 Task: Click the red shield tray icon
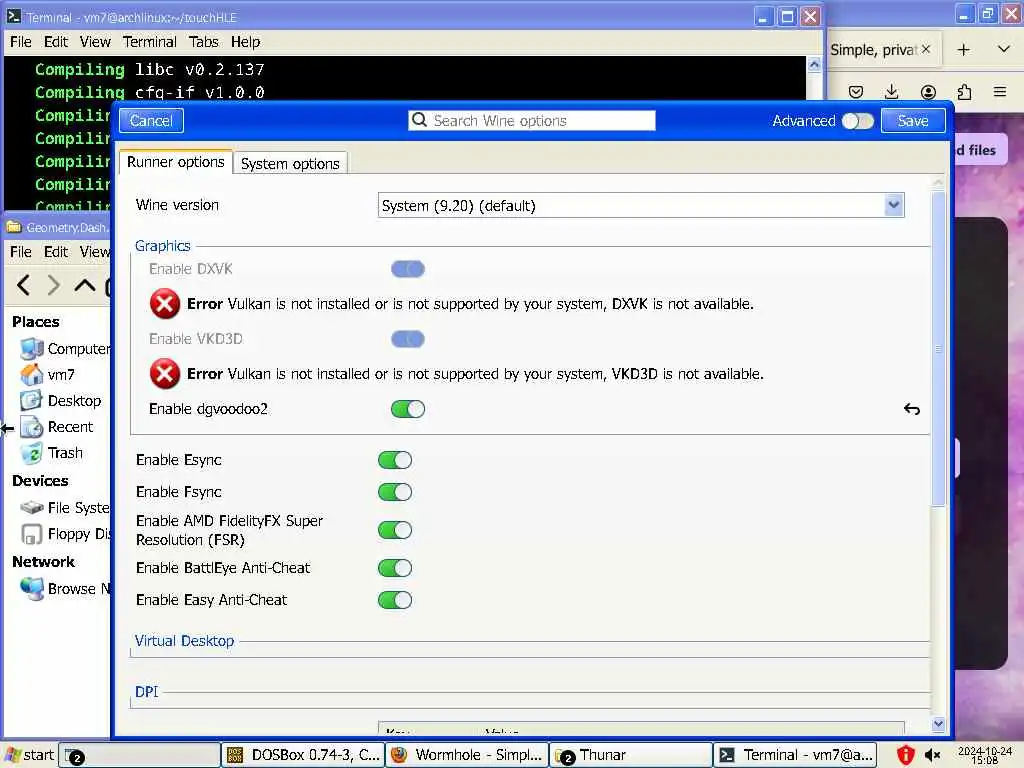tap(905, 755)
